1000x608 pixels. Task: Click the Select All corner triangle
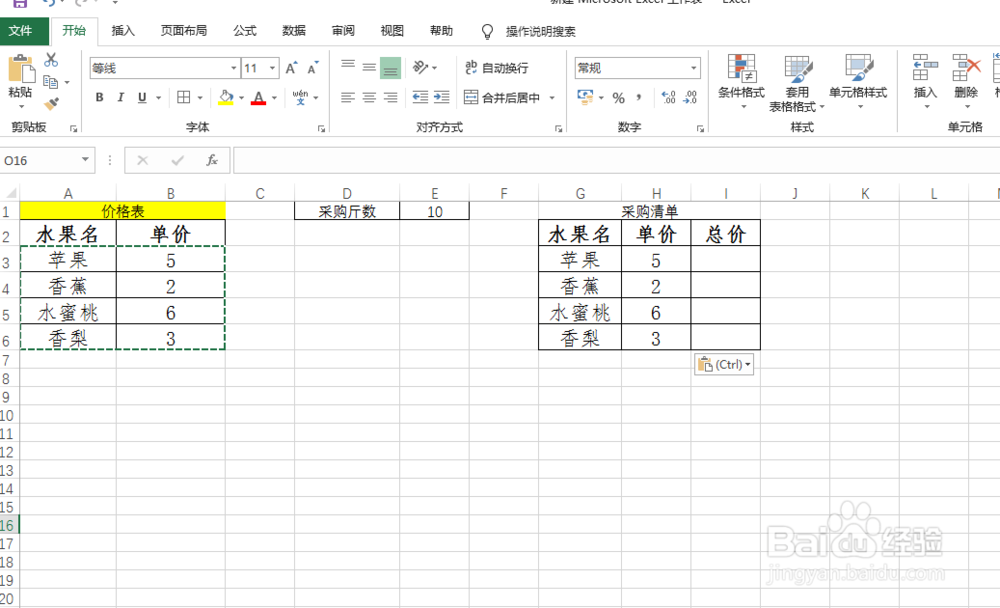10,193
